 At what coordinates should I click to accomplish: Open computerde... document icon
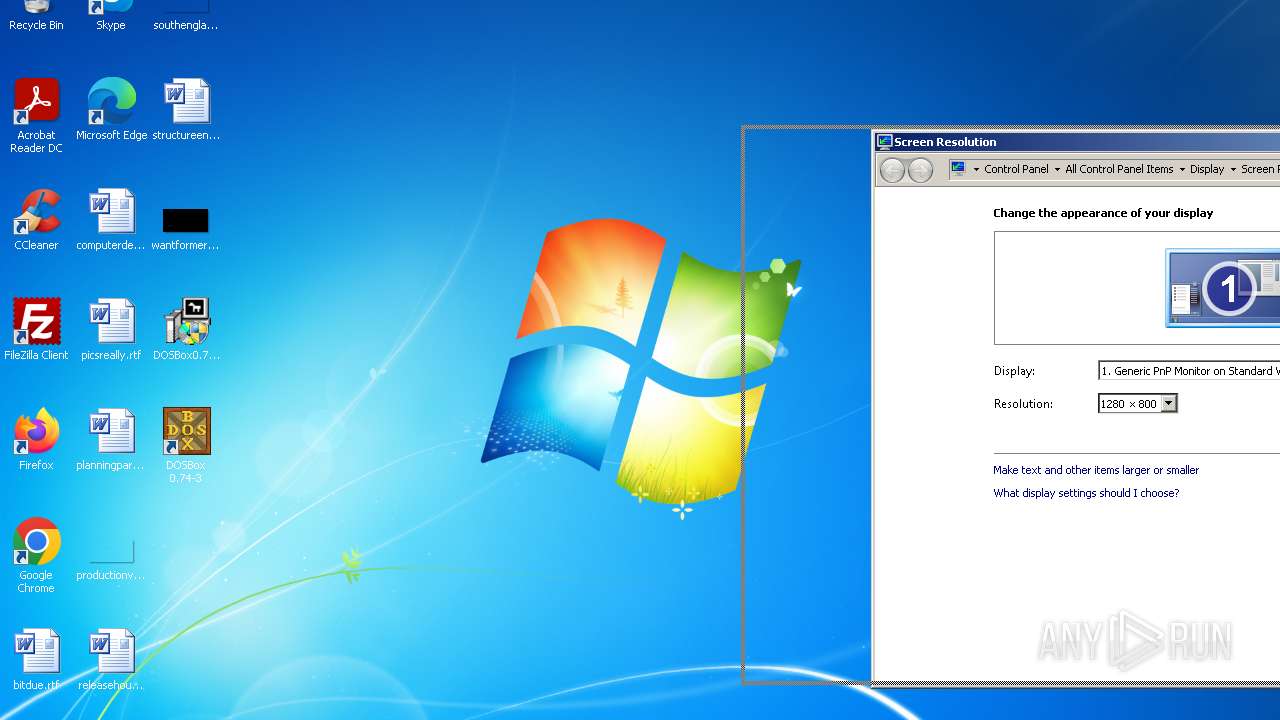111,219
